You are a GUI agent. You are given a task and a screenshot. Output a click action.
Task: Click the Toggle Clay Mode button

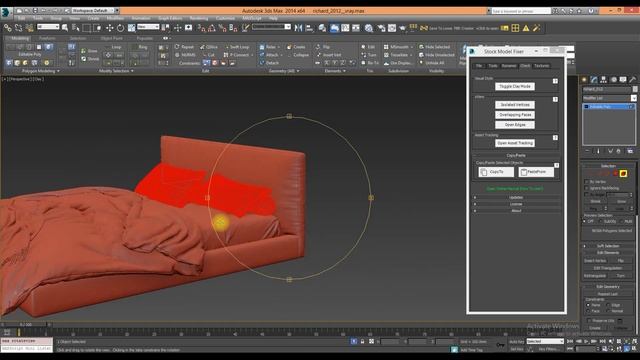pyautogui.click(x=515, y=87)
